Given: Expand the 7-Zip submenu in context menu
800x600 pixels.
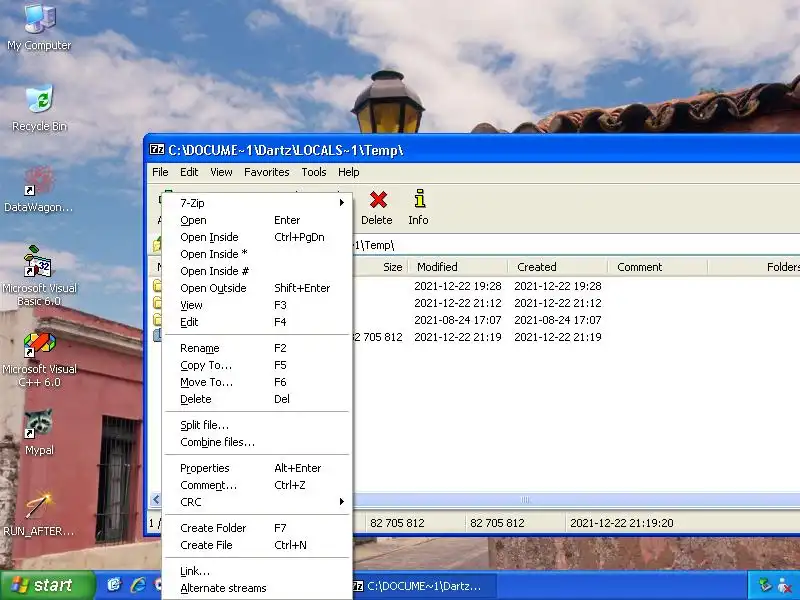Looking at the screenshot, I should pos(257,203).
